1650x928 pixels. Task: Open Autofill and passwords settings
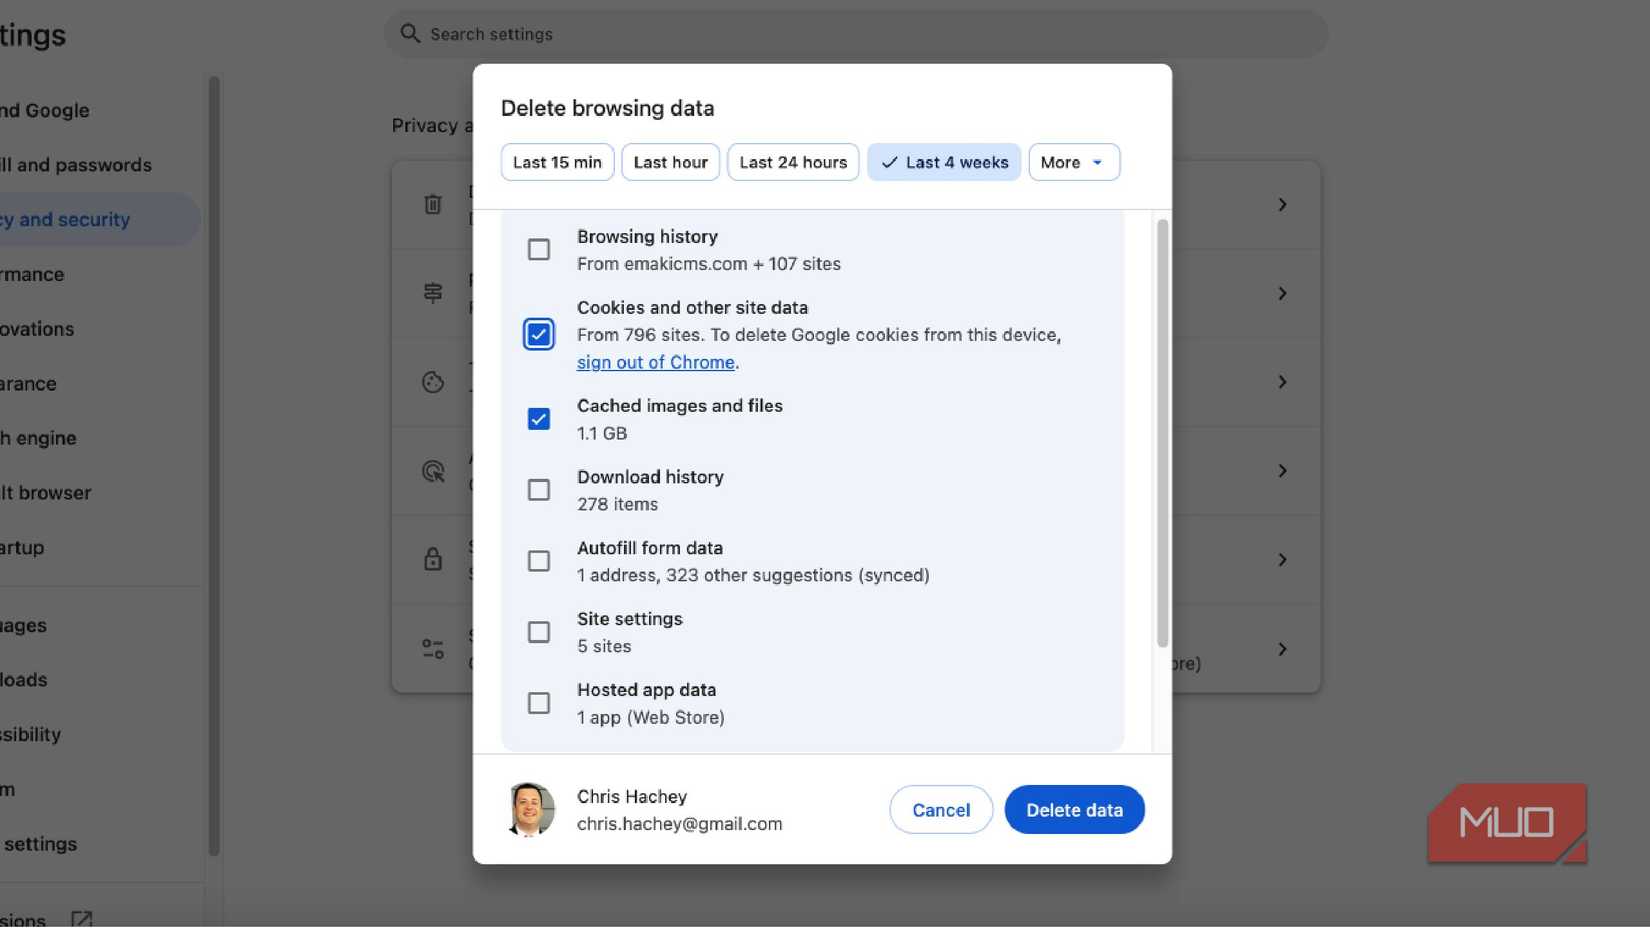click(x=75, y=164)
